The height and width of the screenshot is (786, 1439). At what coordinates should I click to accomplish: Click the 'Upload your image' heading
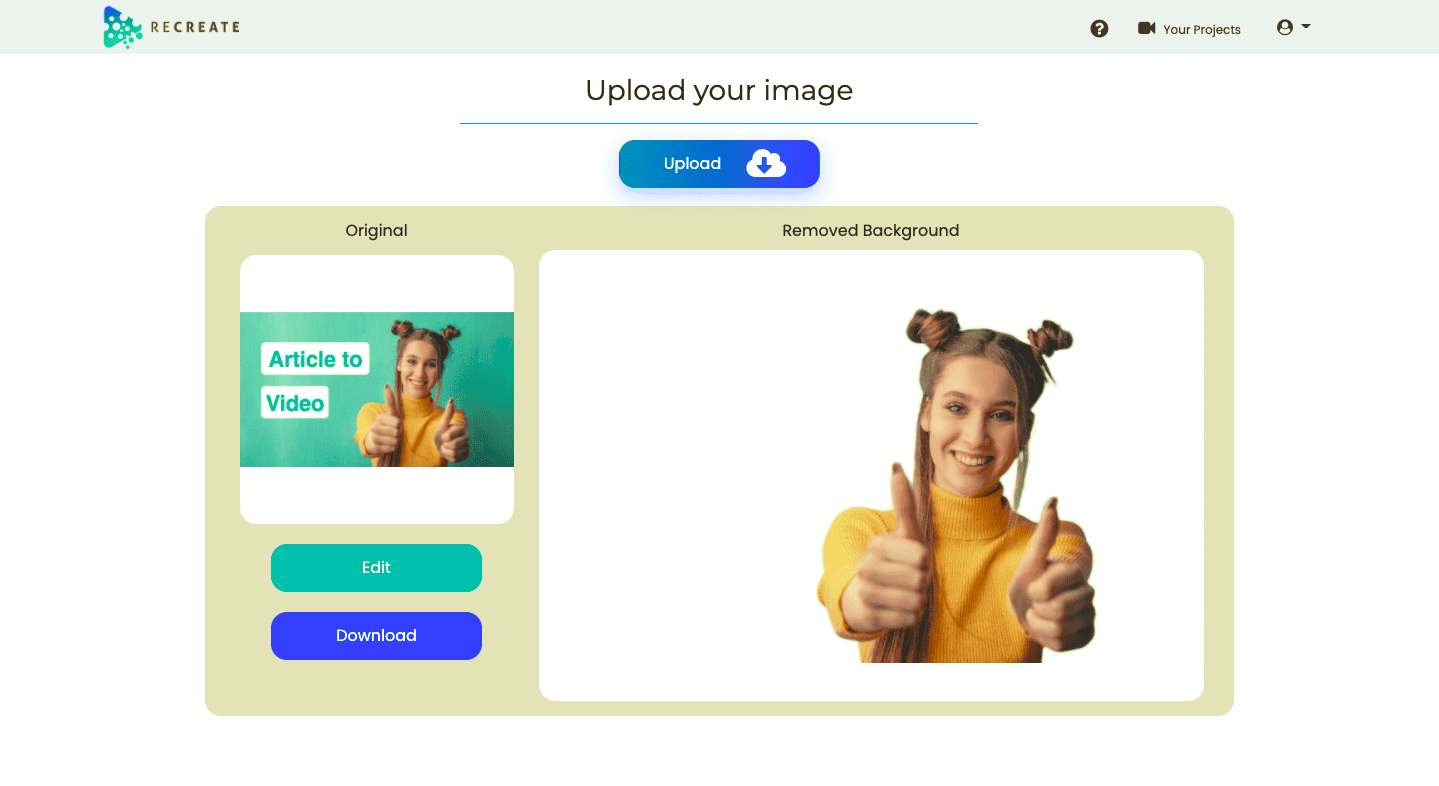click(718, 91)
